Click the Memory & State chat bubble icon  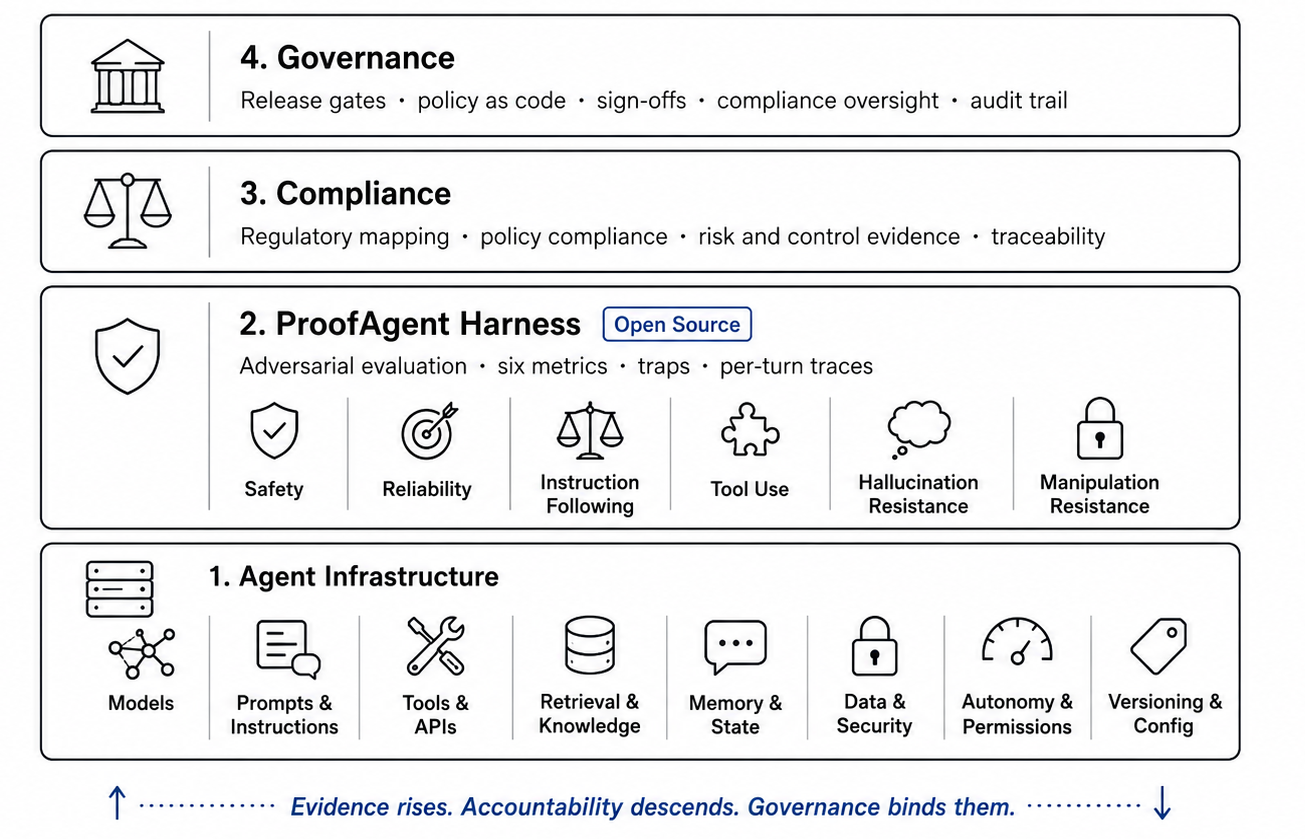click(735, 649)
